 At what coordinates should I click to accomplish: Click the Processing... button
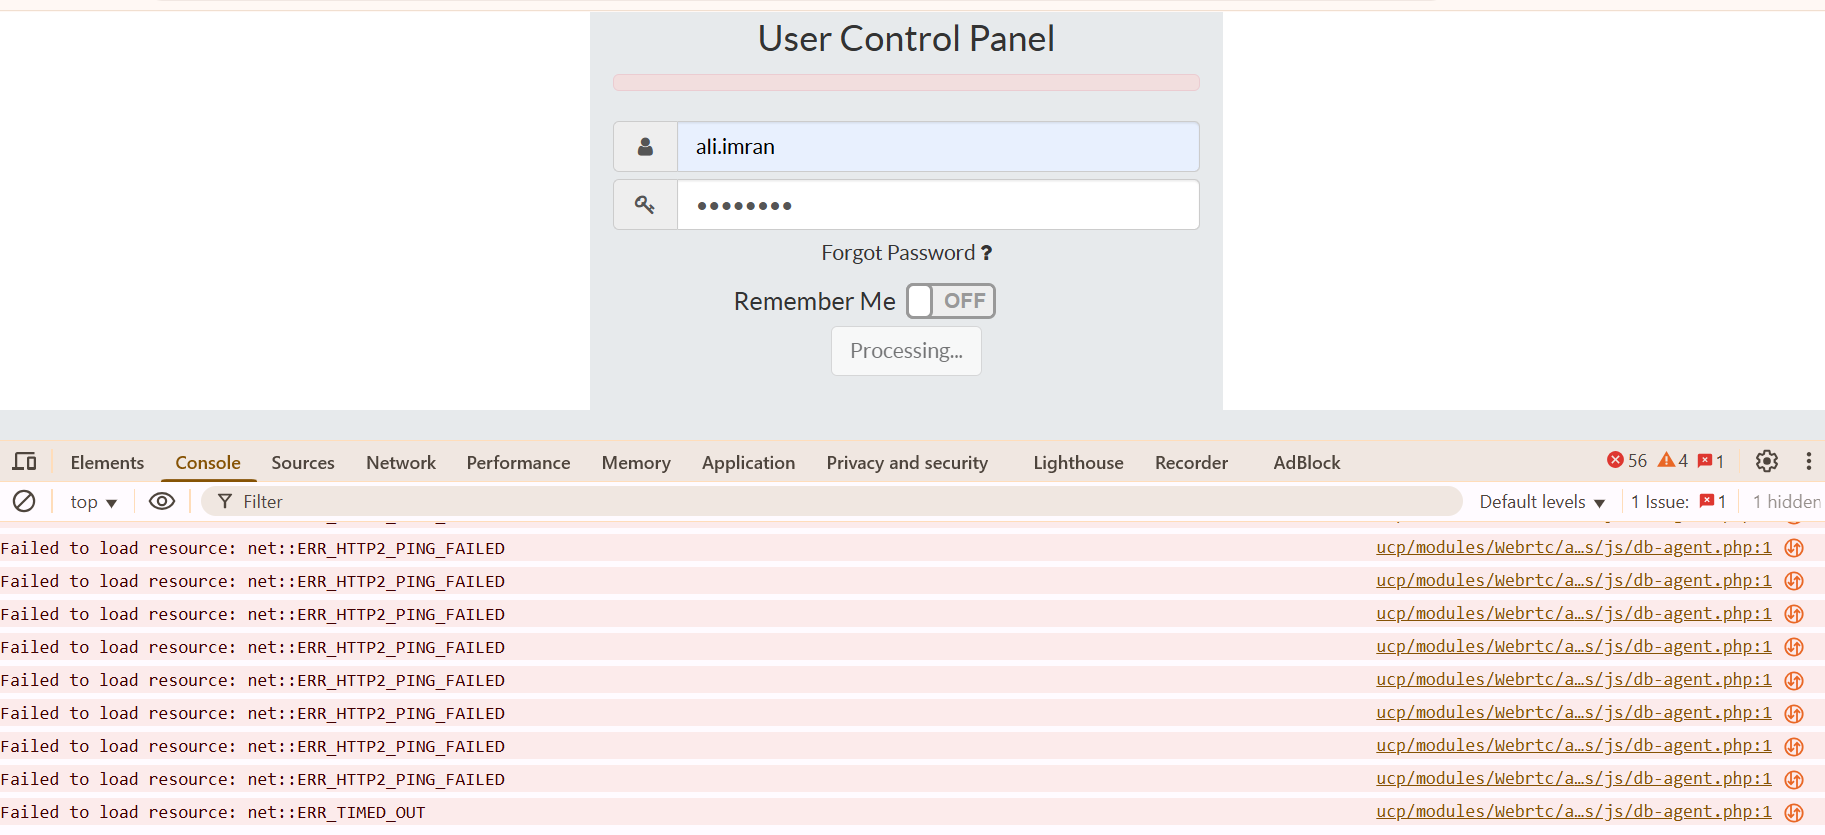(906, 351)
